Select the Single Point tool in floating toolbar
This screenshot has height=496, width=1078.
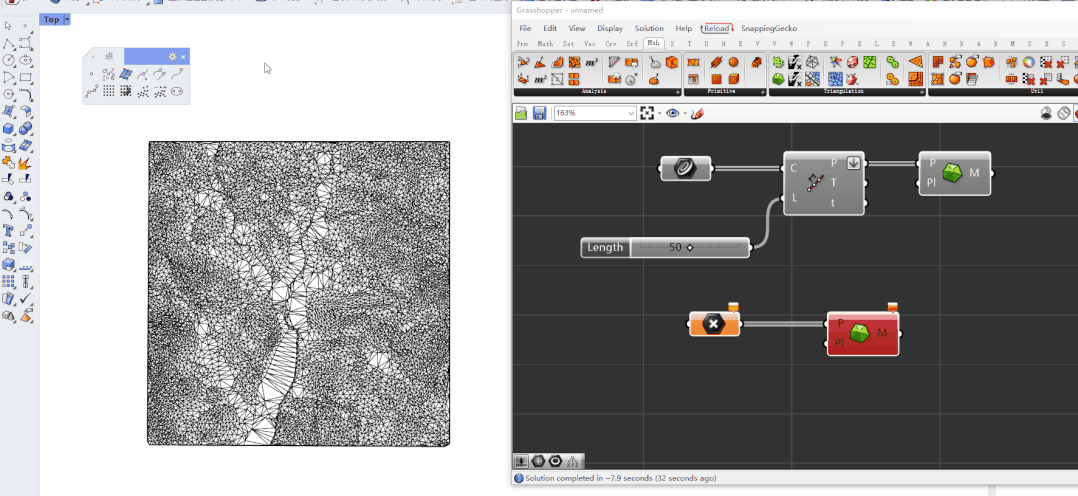tap(91, 74)
